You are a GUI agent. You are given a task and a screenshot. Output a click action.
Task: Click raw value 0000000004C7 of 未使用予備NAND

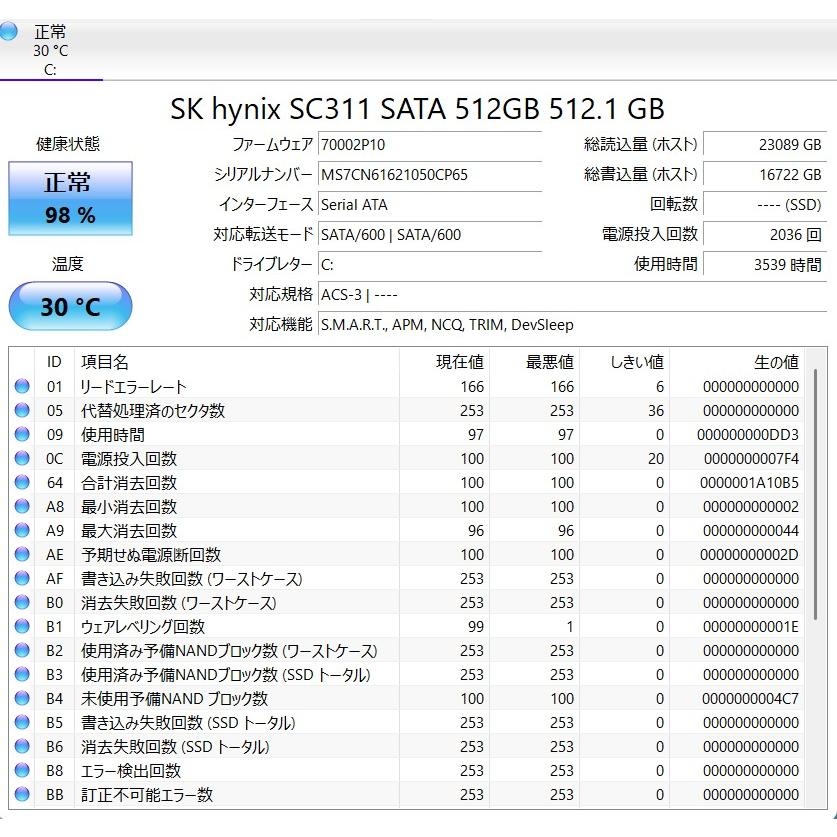click(x=751, y=699)
